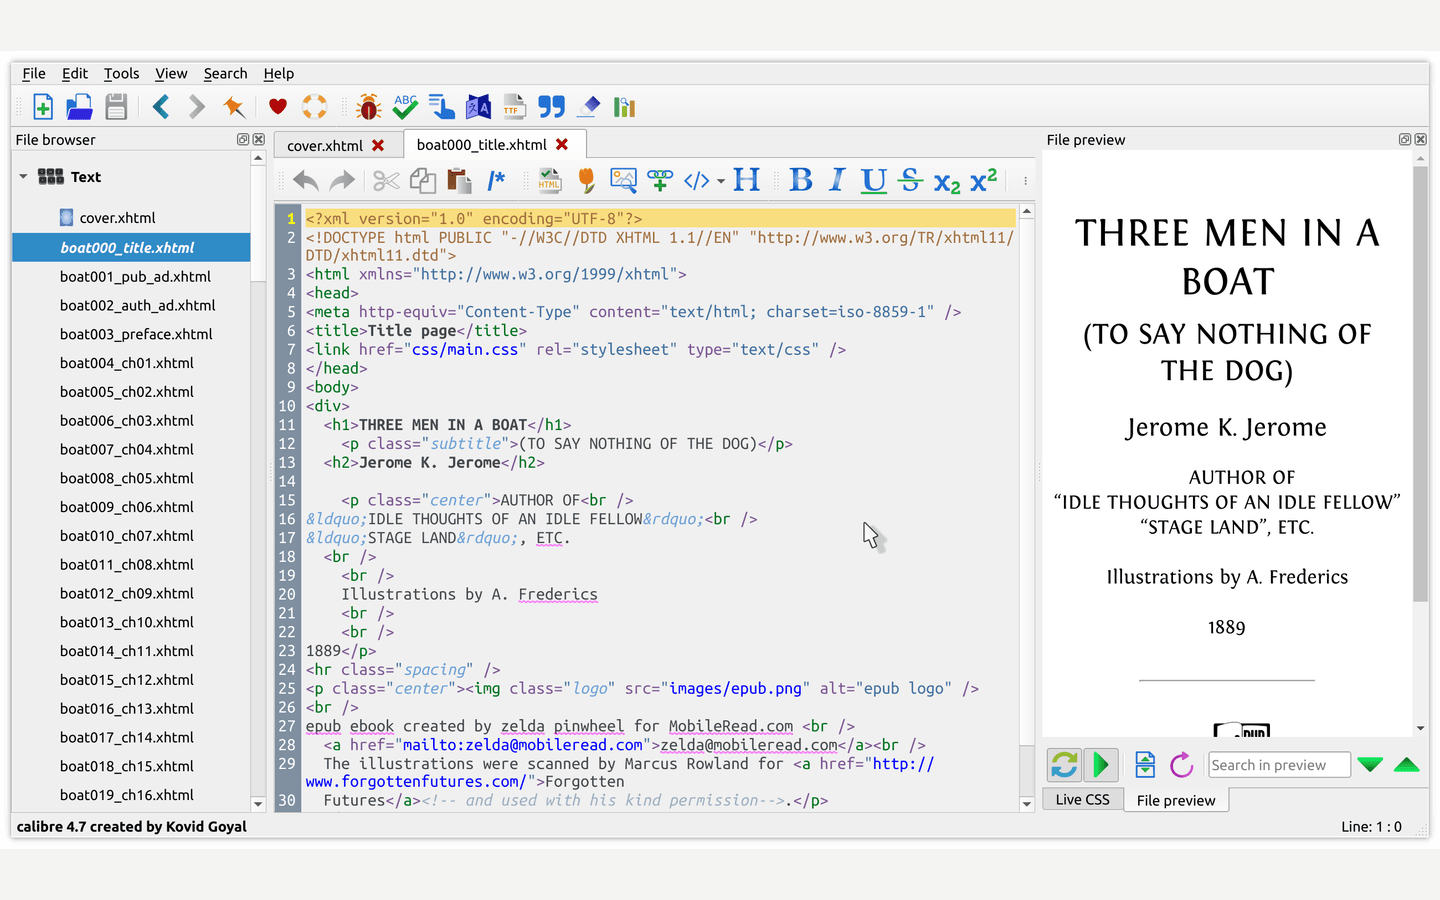Screen dimensions: 1440x900
Task: Insert an image with the picture search icon
Action: 623,181
